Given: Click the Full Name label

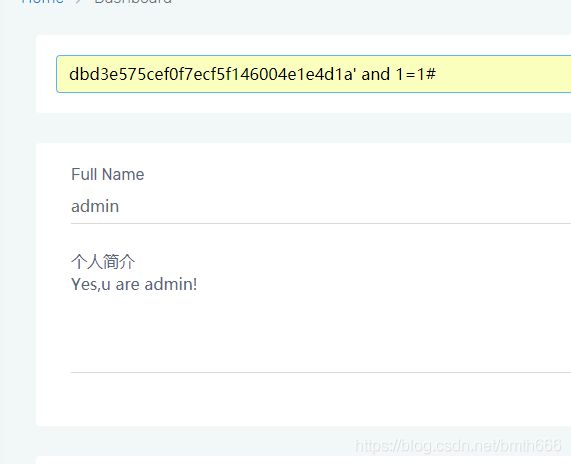Looking at the screenshot, I should 108,174.
